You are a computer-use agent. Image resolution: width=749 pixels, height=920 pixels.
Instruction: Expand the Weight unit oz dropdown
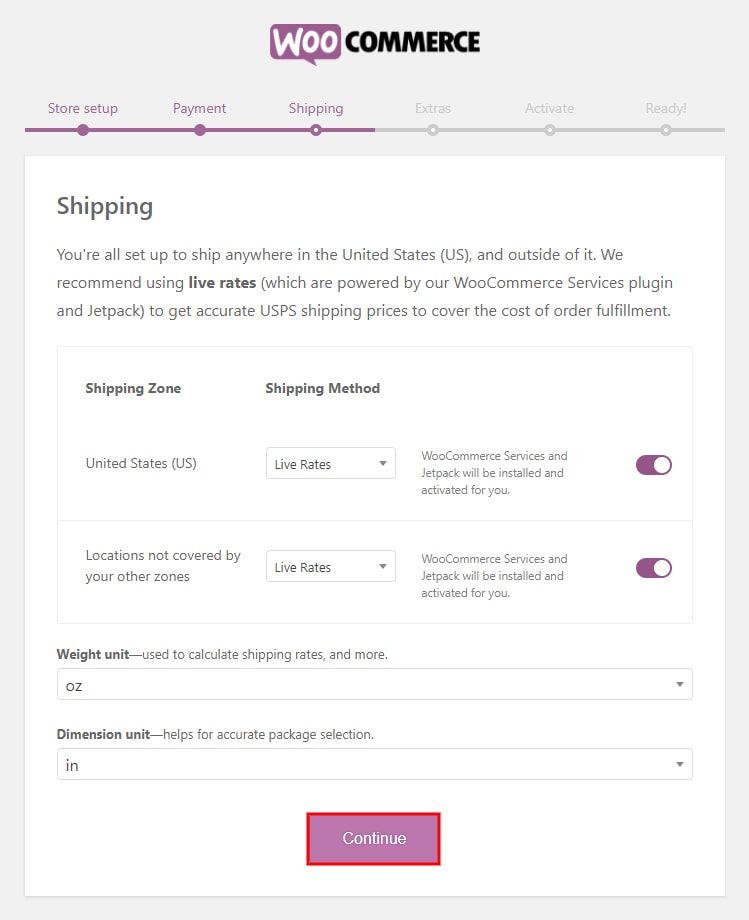374,684
